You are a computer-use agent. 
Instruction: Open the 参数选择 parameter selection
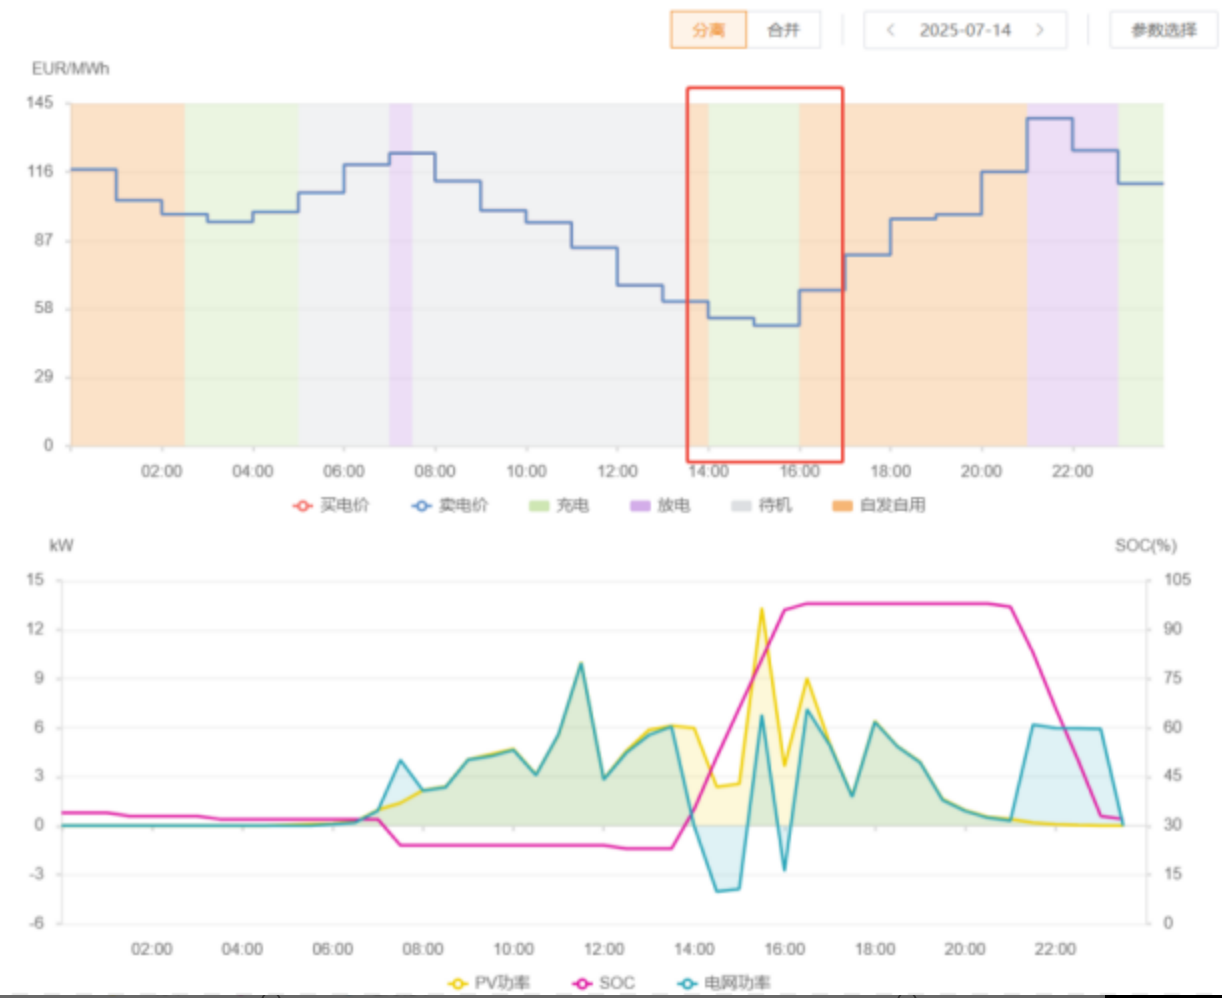click(x=1163, y=30)
